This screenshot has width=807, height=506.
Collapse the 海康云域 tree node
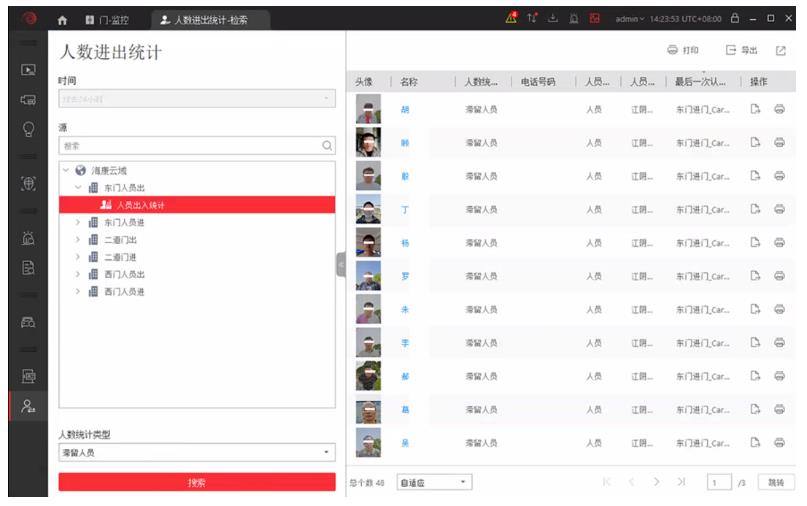click(x=66, y=171)
